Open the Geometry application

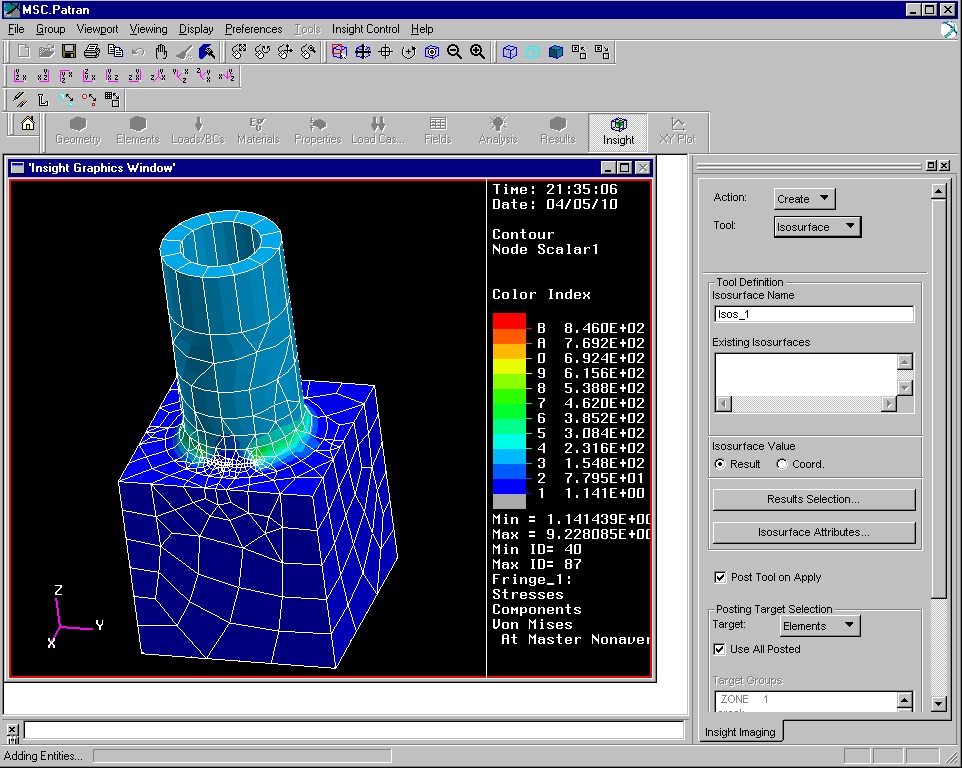[78, 131]
